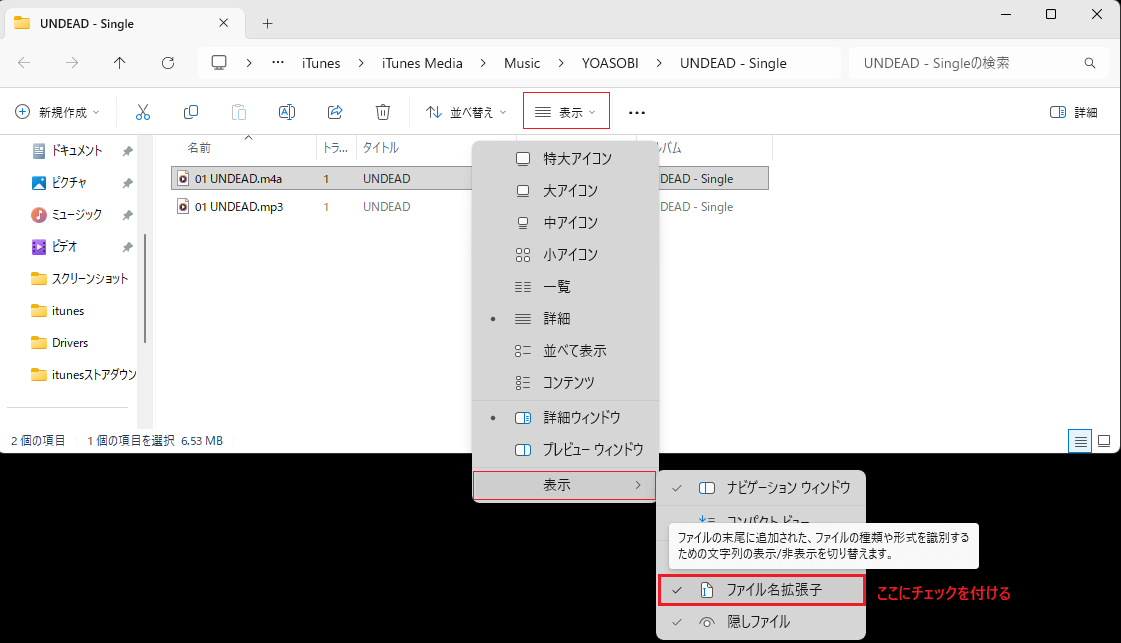
Task: Click the 詳細 pane button top right
Action: pyautogui.click(x=1075, y=111)
